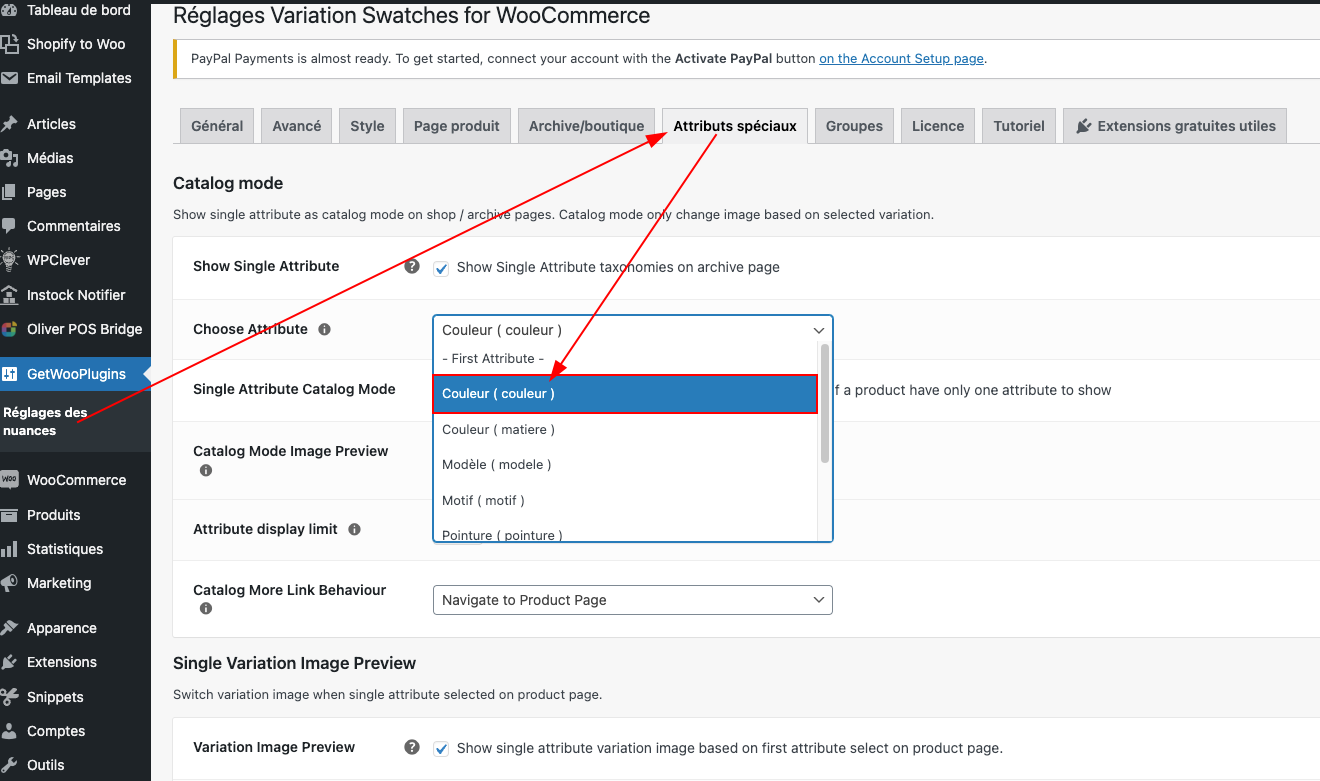Open the Choose Attribute dropdown
Image resolution: width=1320 pixels, height=781 pixels.
click(633, 330)
